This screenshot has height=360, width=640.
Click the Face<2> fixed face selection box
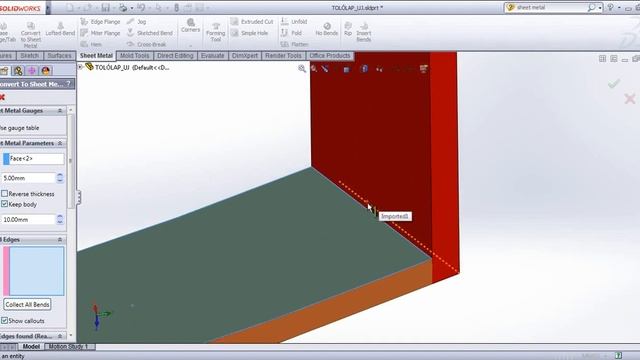(33, 159)
